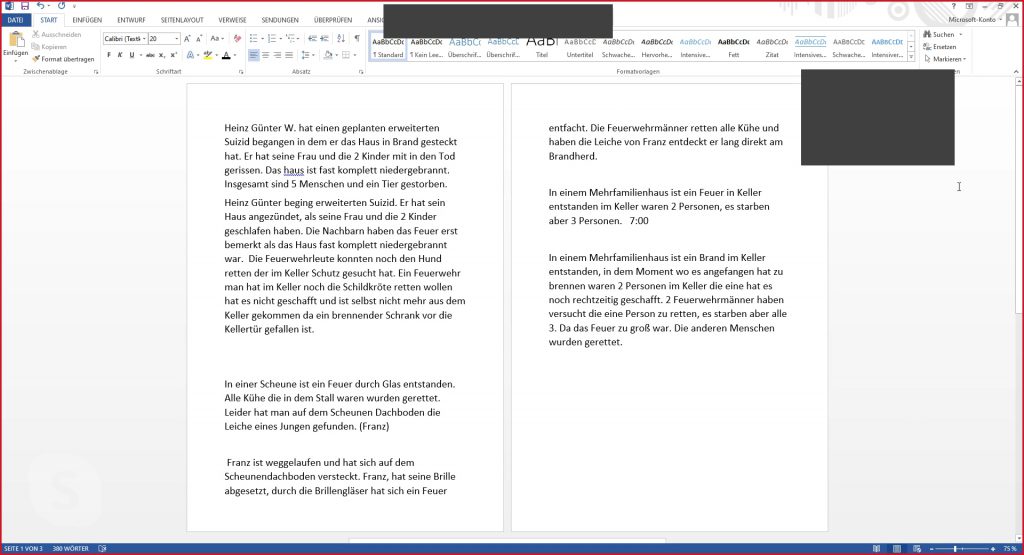Align text left
Screen dimensions: 1024x555
click(253, 55)
